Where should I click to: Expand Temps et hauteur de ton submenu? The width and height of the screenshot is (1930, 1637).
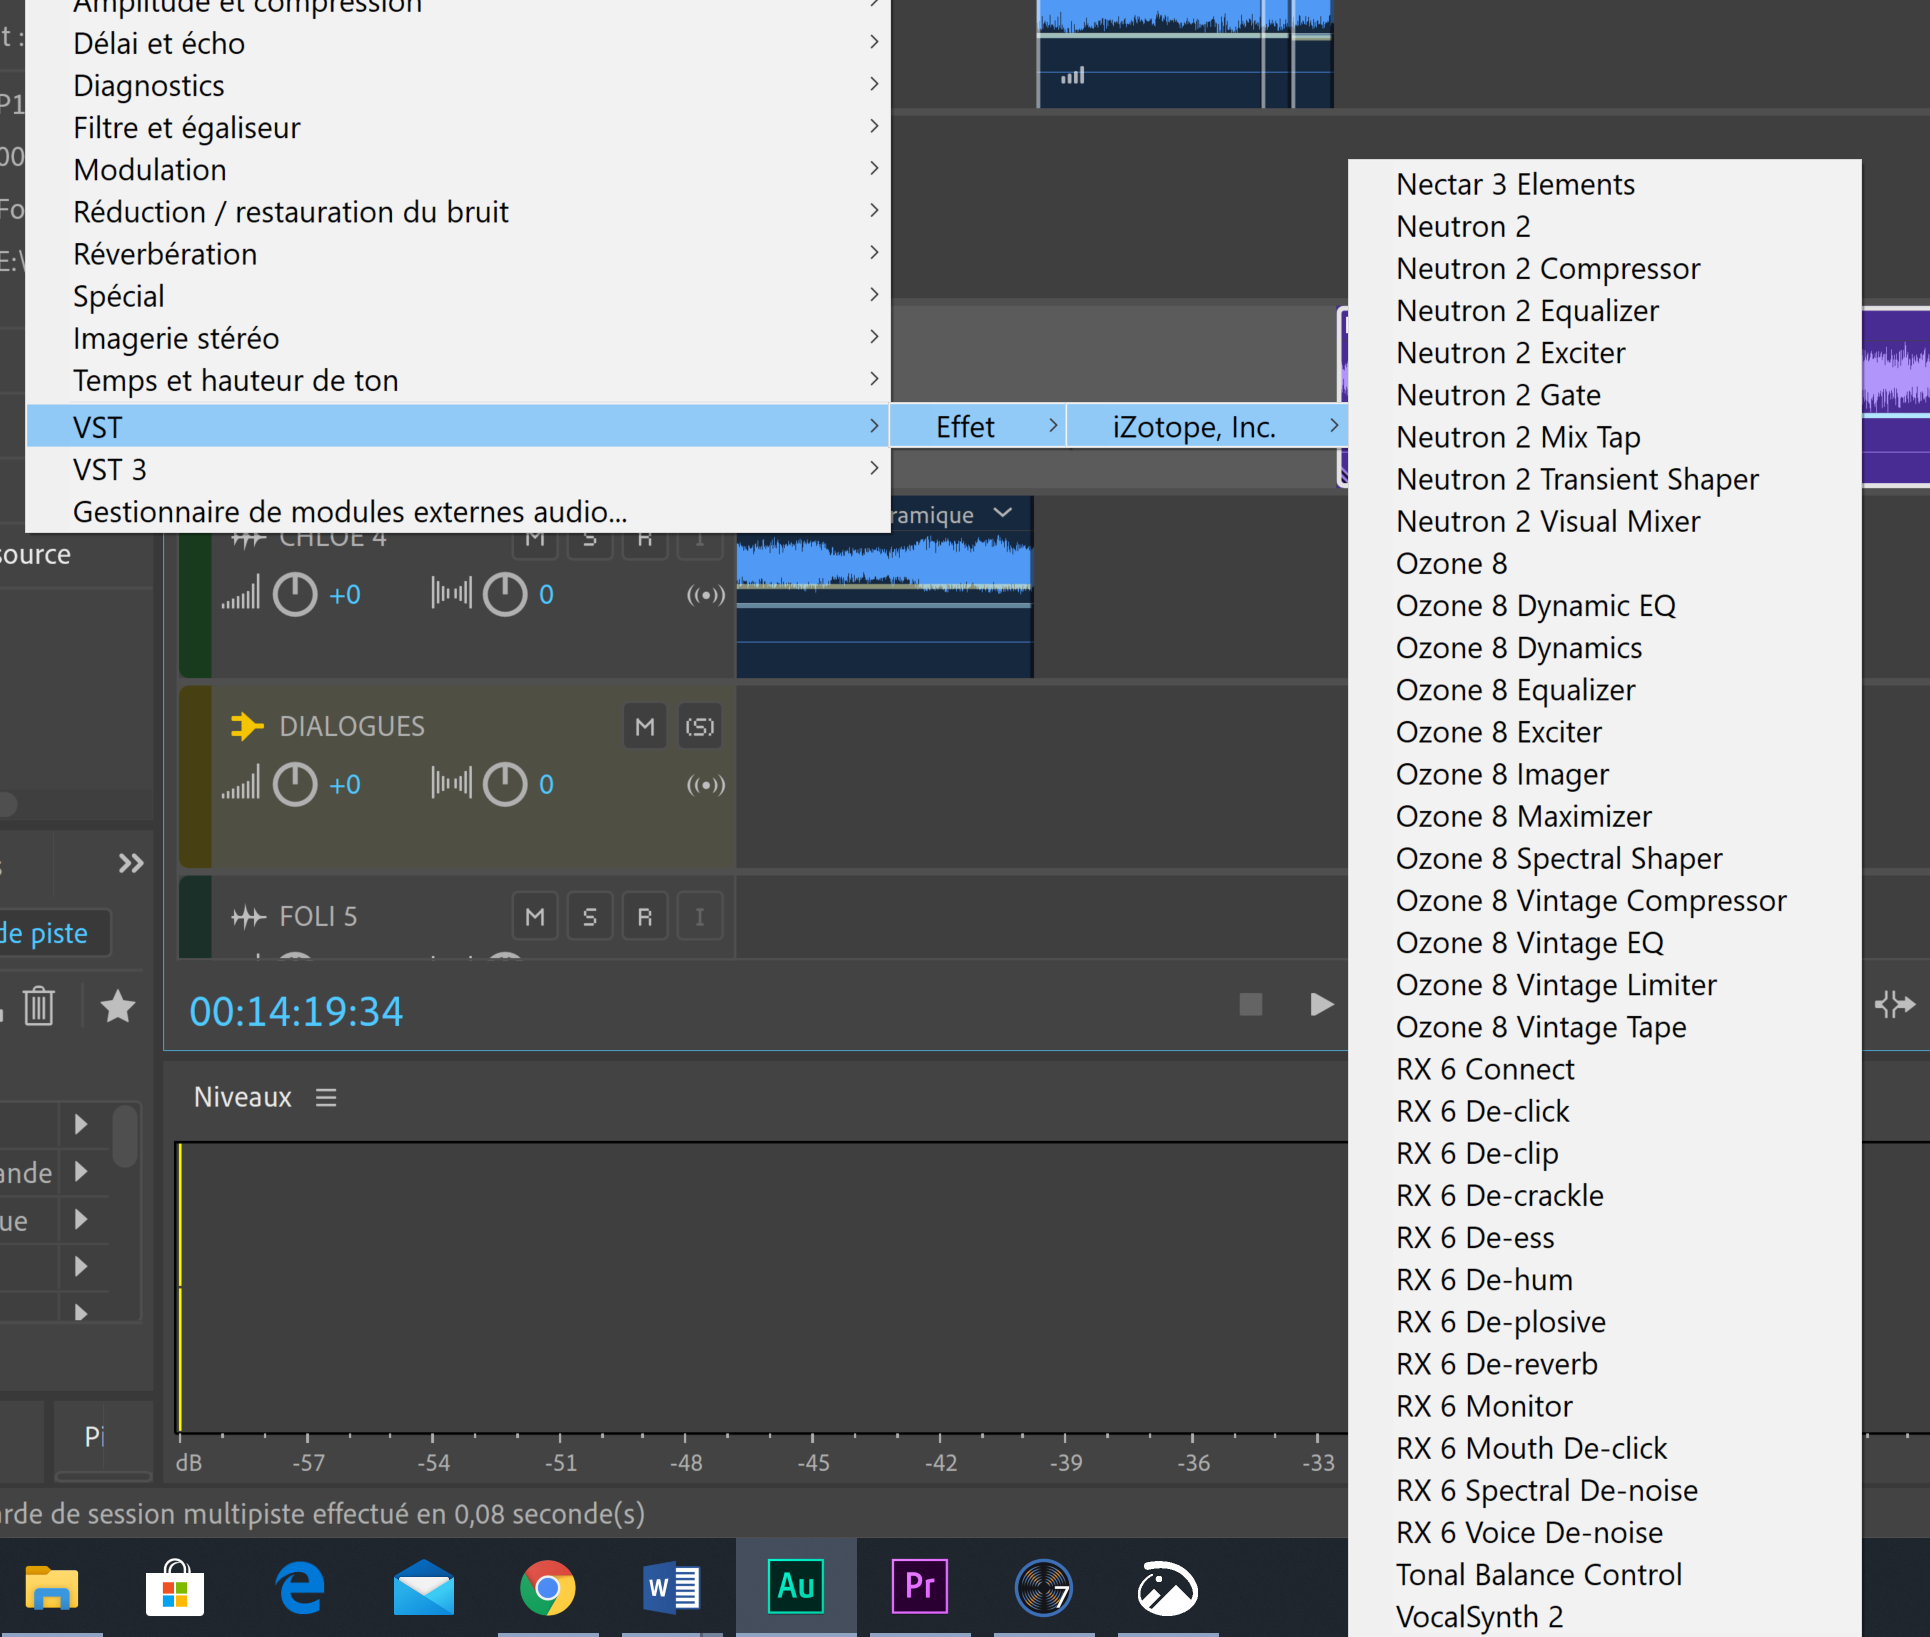tap(458, 380)
